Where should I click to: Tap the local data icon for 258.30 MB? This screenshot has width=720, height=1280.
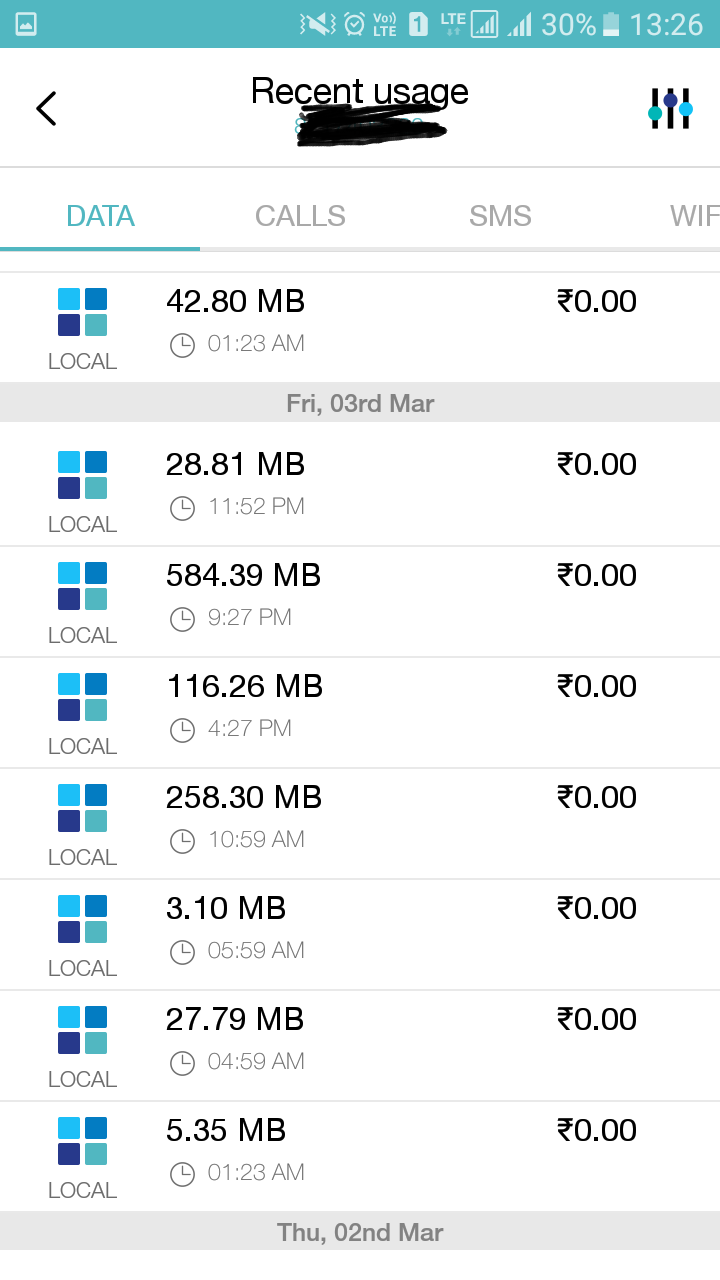pyautogui.click(x=82, y=808)
